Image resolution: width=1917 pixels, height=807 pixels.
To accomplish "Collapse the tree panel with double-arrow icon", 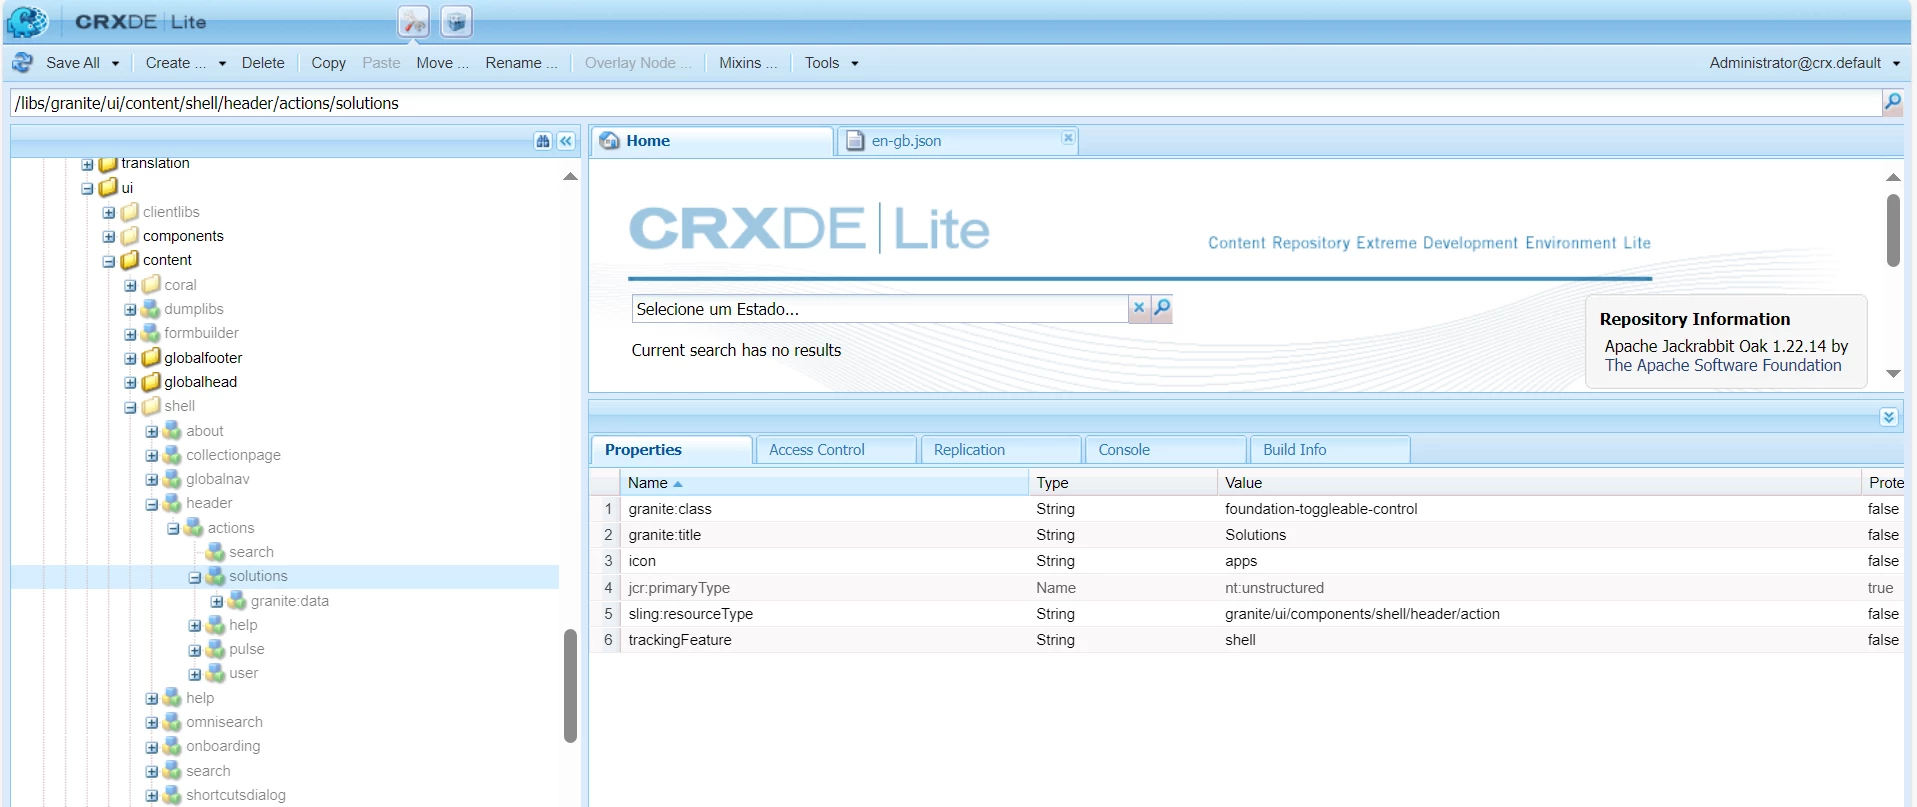I will pos(566,141).
